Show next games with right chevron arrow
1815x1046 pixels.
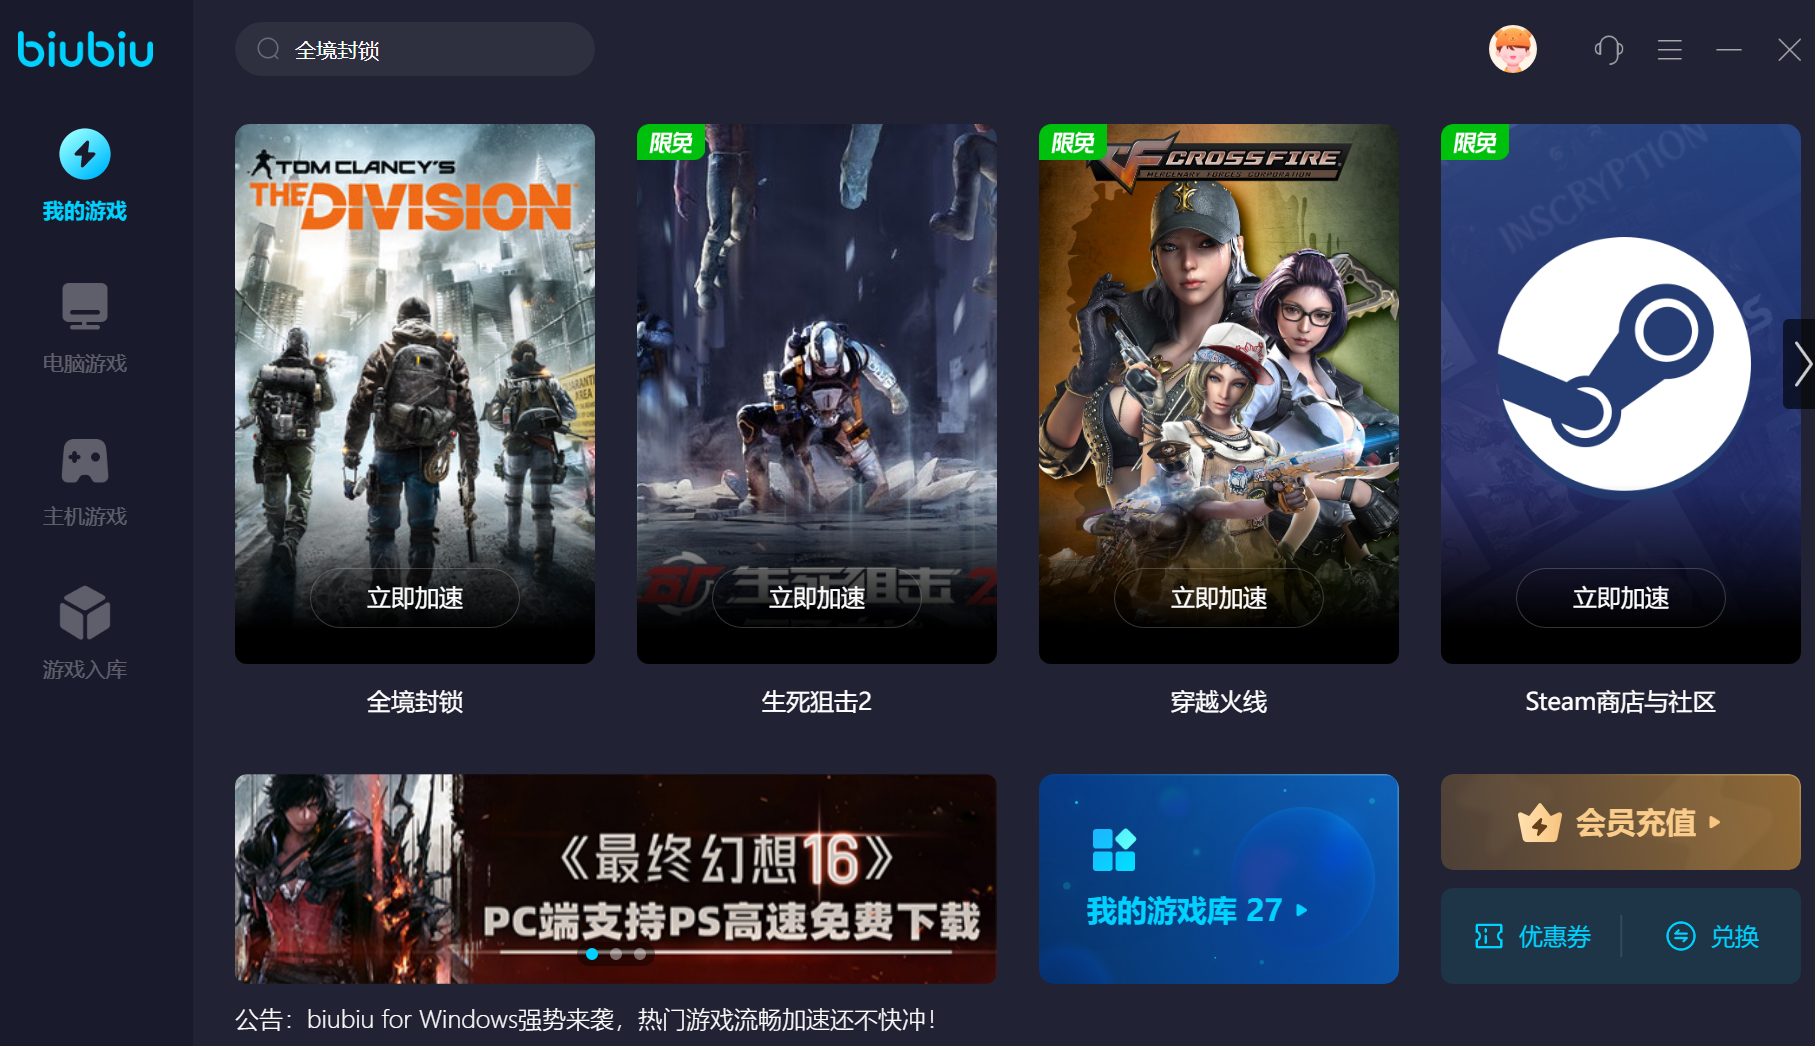click(1801, 364)
